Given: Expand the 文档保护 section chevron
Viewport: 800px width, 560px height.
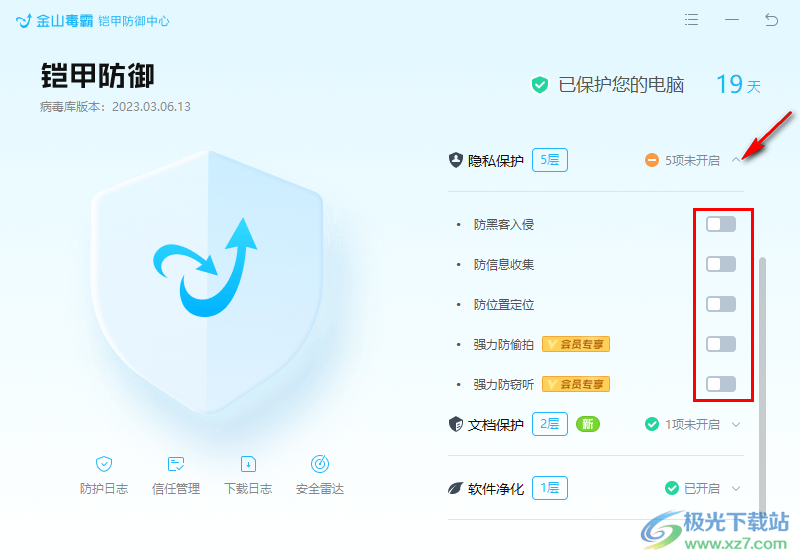Looking at the screenshot, I should tap(736, 424).
